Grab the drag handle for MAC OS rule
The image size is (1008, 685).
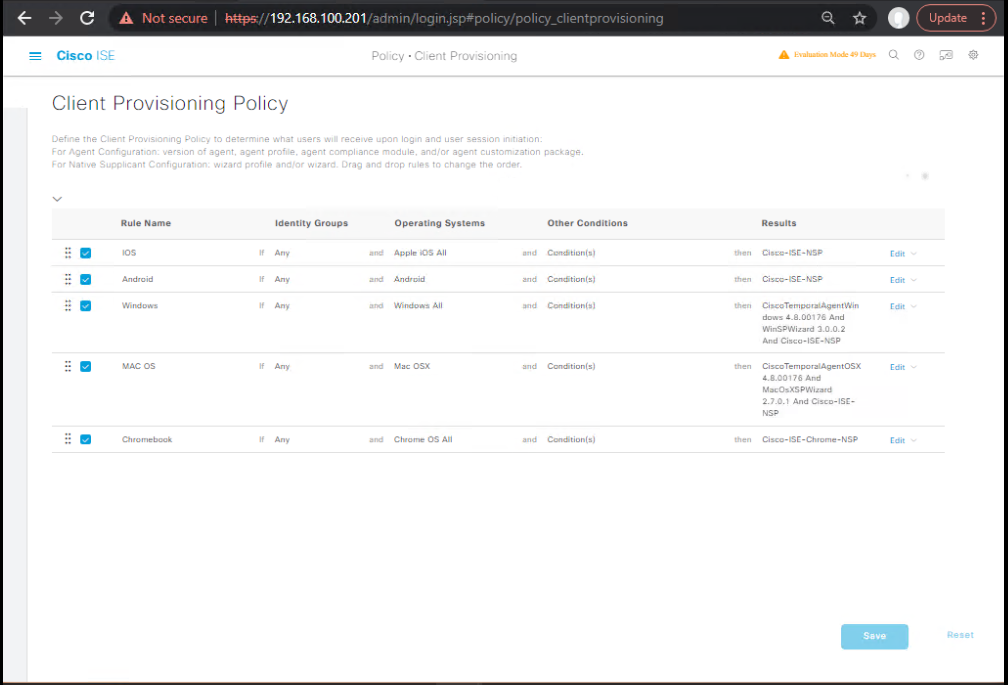(x=68, y=366)
